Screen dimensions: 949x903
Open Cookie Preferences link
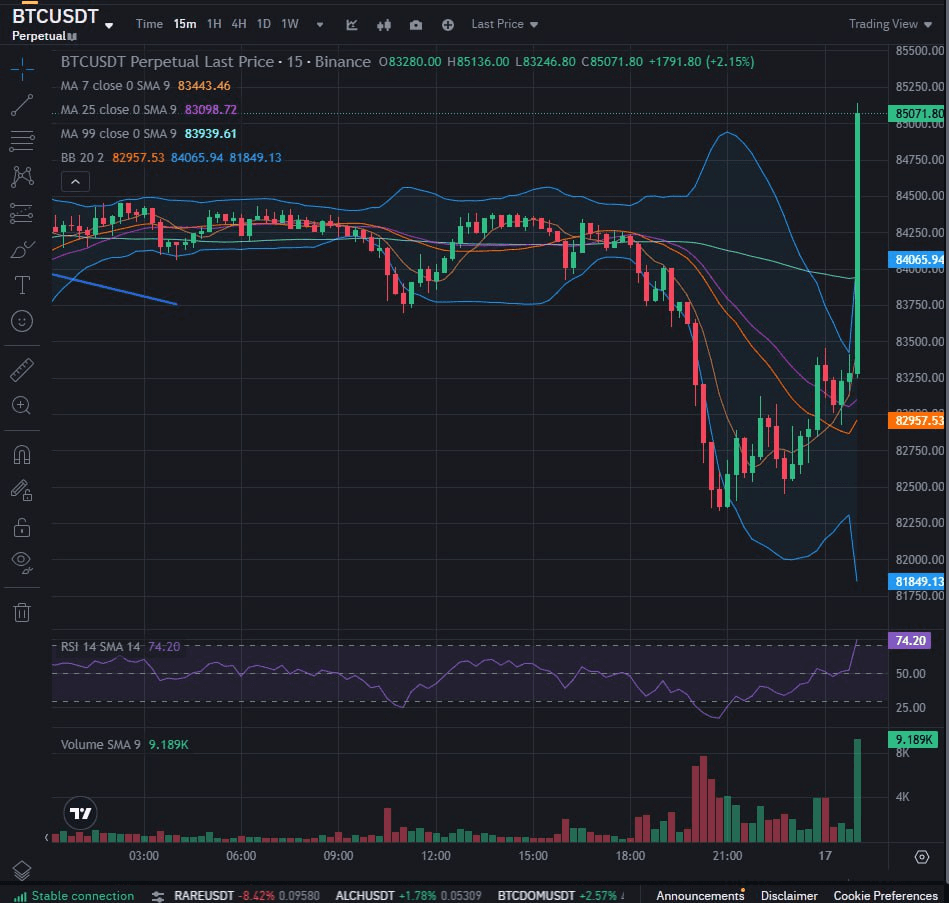pyautogui.click(x=885, y=895)
